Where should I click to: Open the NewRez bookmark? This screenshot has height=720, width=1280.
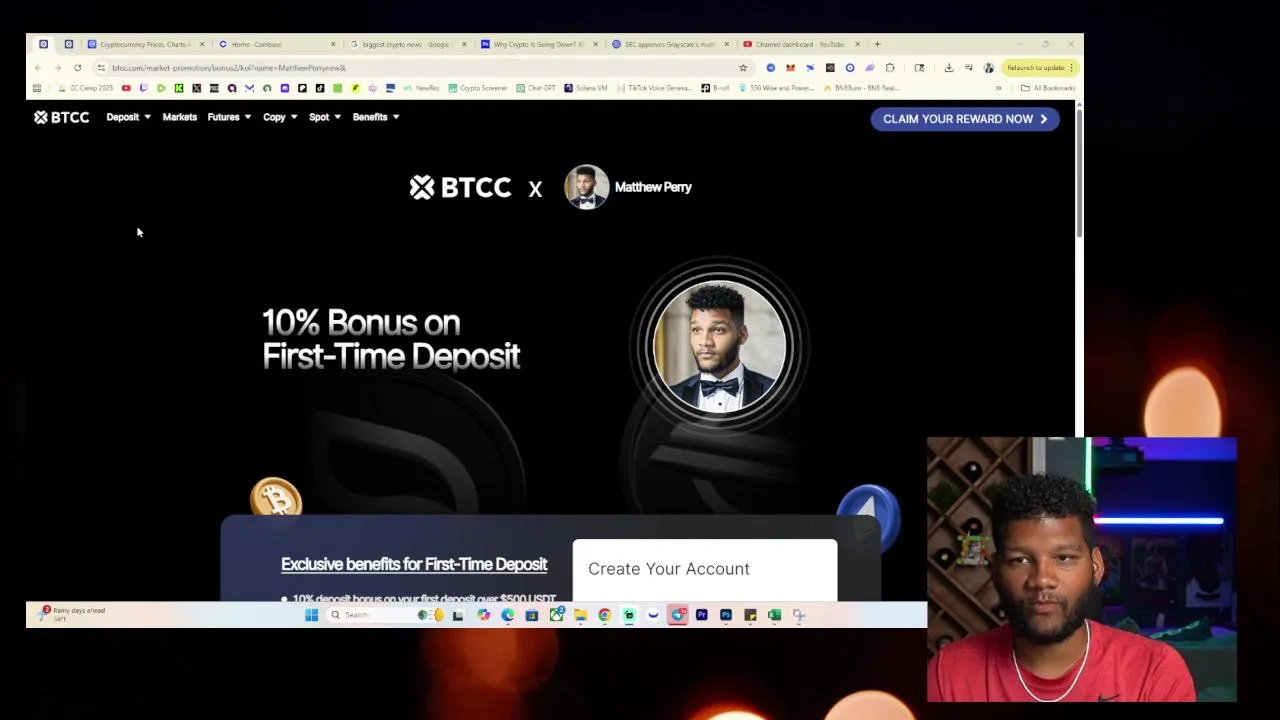tap(422, 88)
